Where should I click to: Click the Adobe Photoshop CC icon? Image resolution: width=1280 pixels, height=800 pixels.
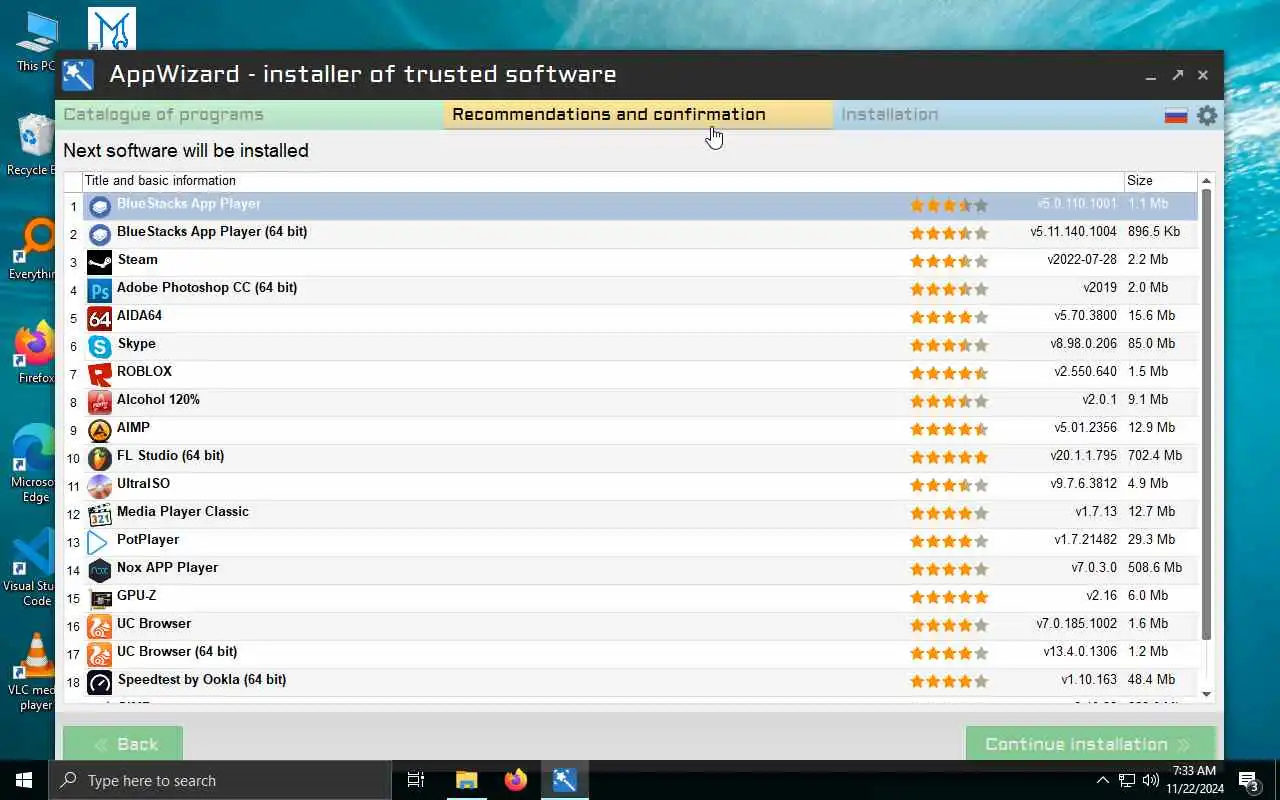click(99, 291)
